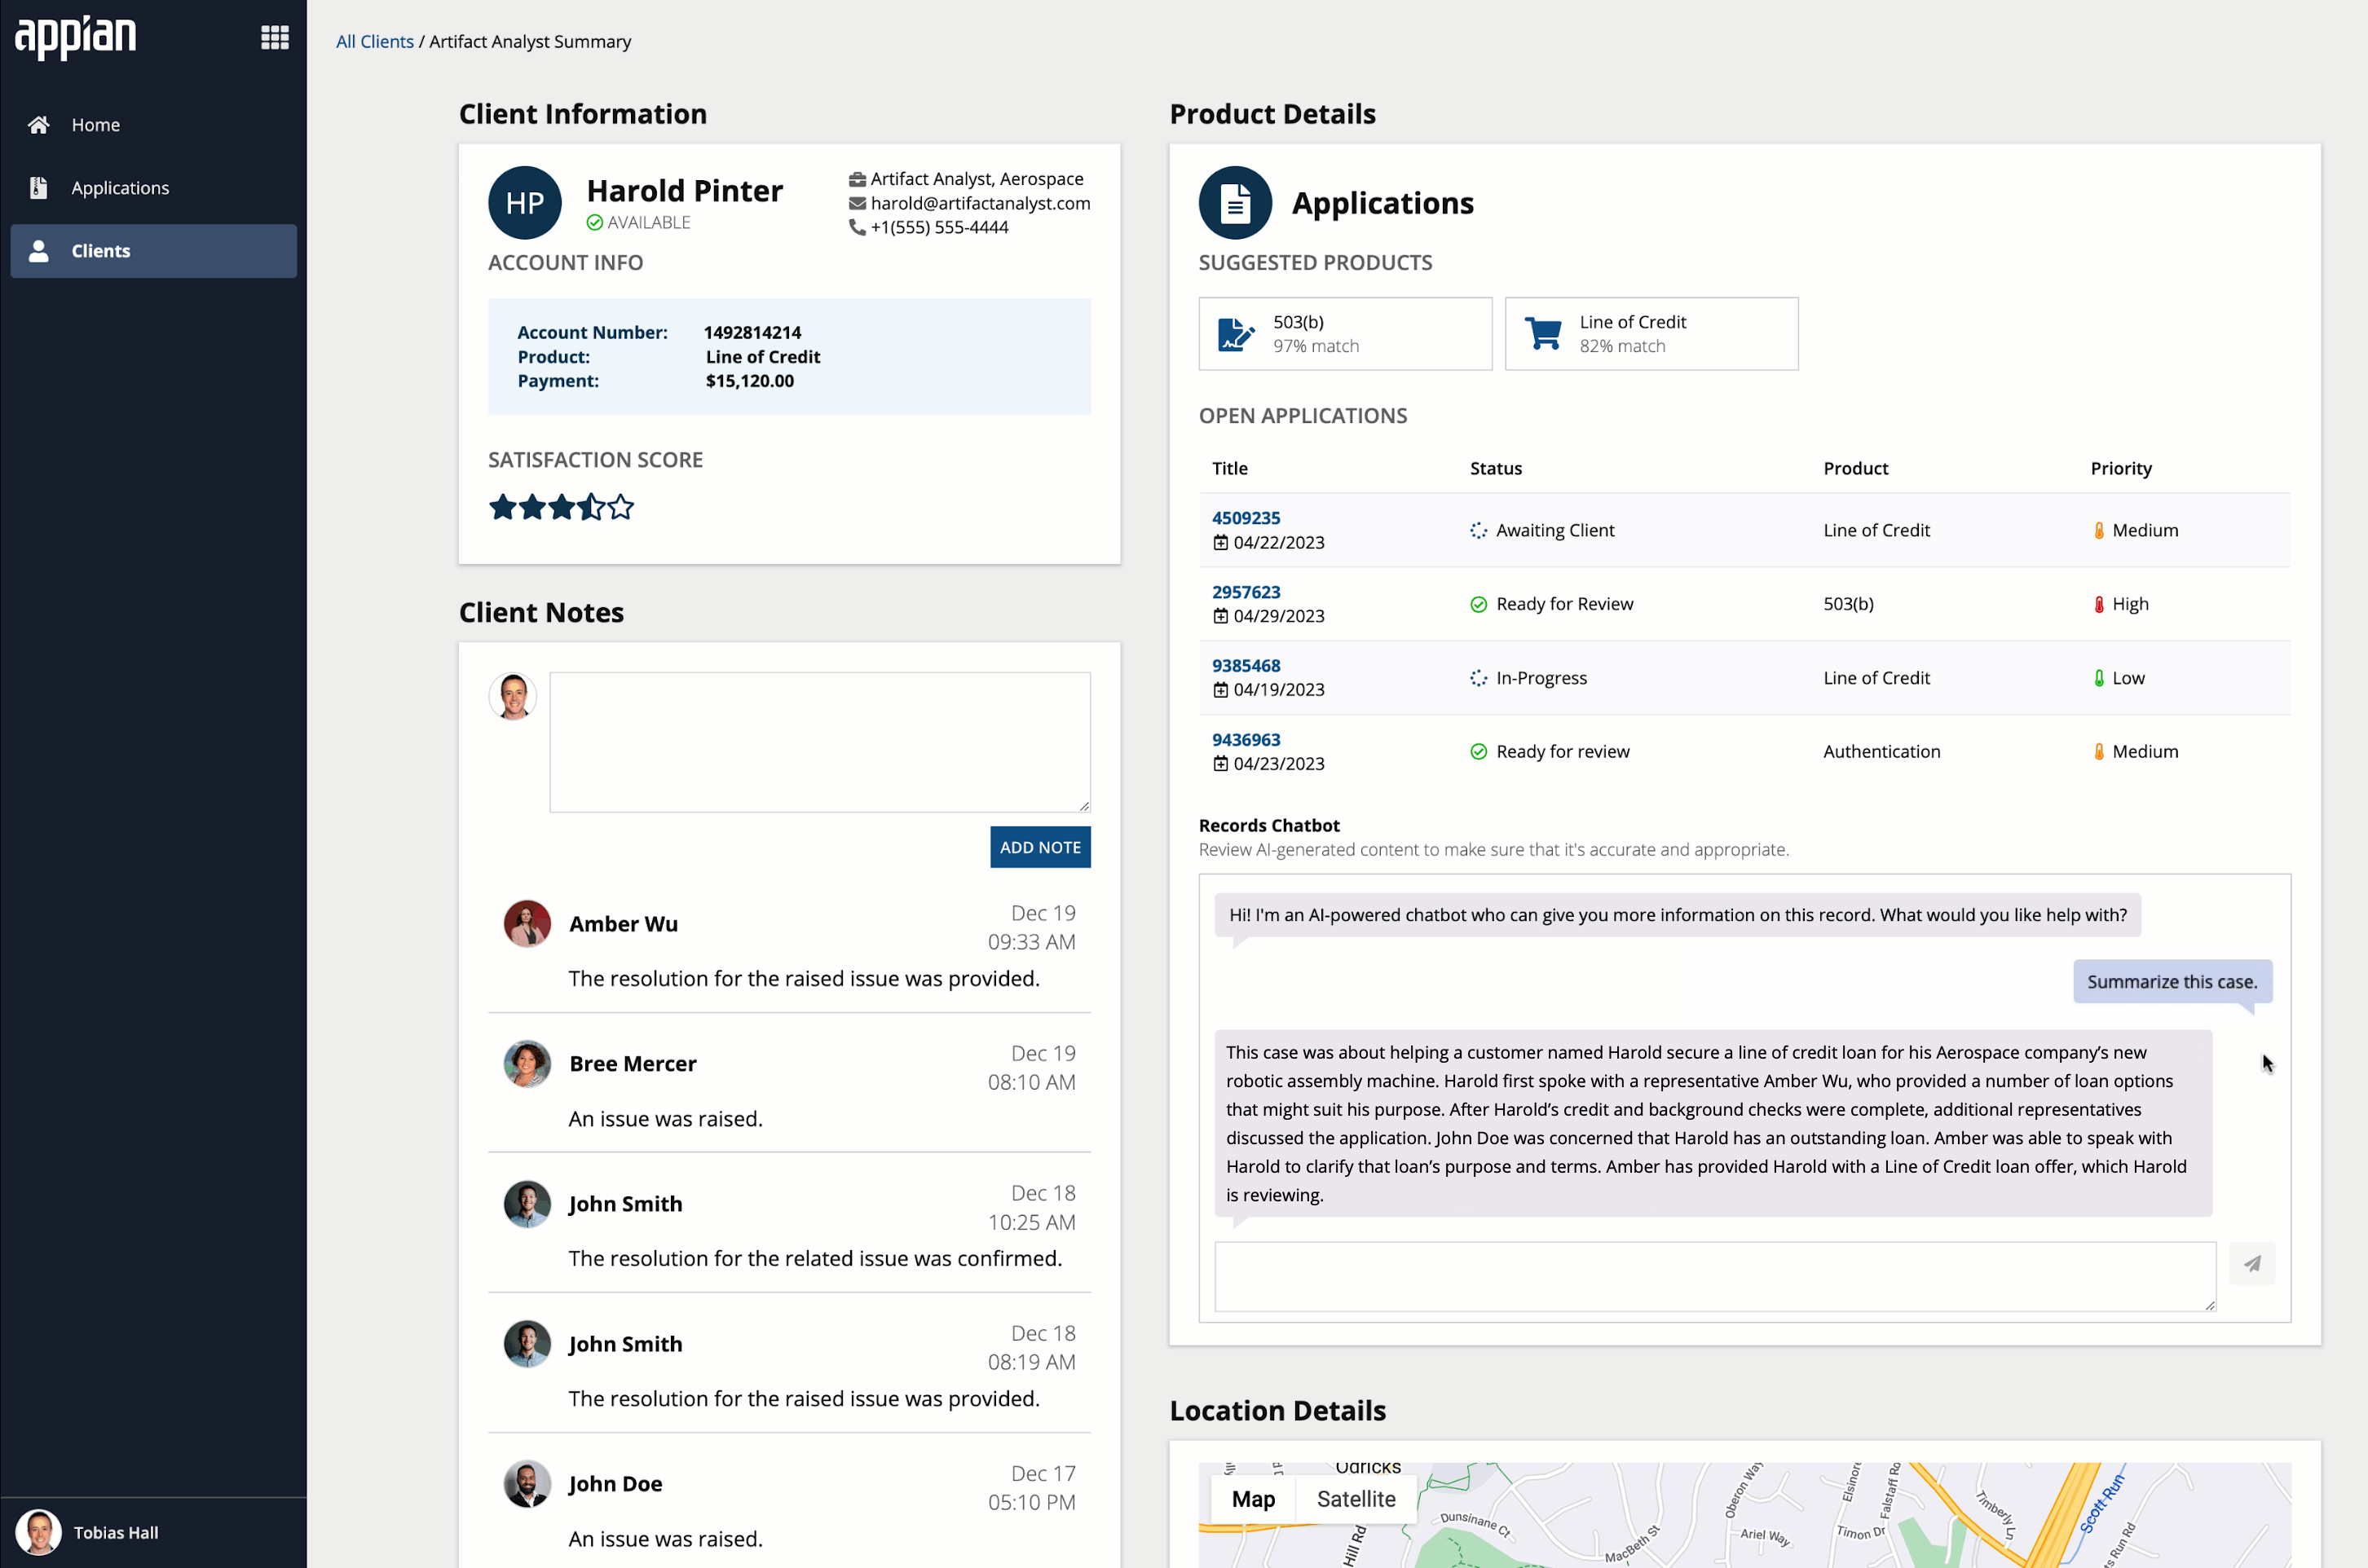Click the 'Summarize this case.' chat bubble

(x=2172, y=982)
